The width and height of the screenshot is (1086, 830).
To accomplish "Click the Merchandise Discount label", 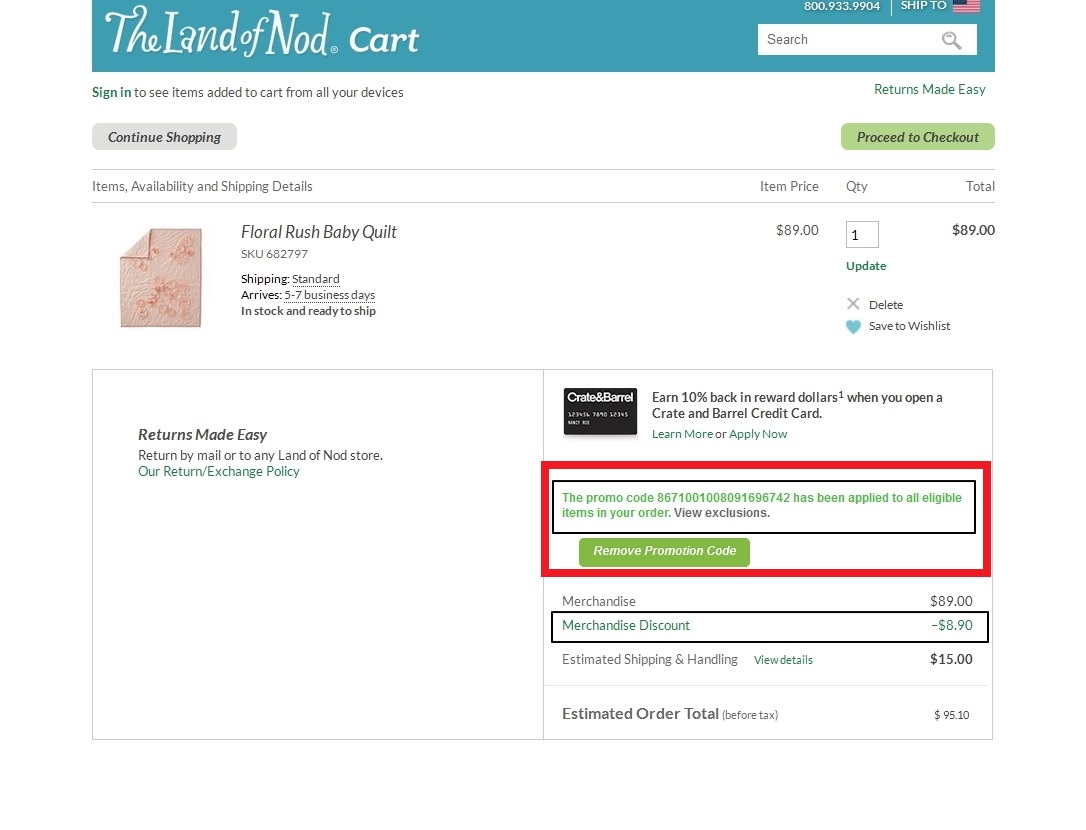I will (x=626, y=626).
